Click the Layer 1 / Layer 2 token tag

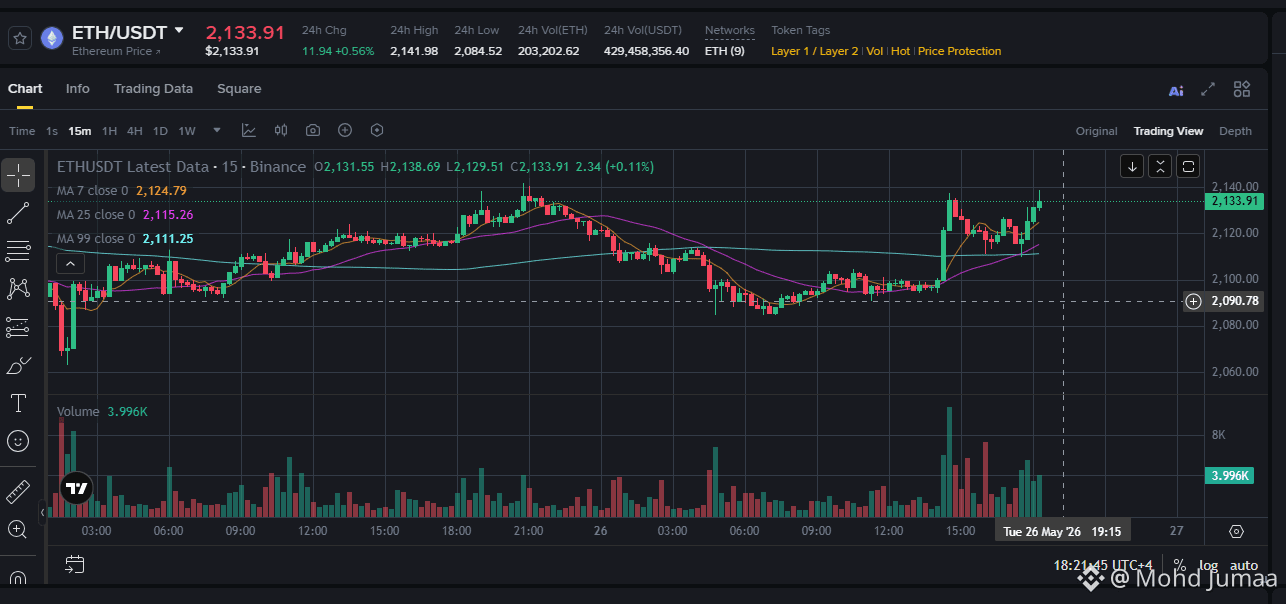[x=814, y=51]
